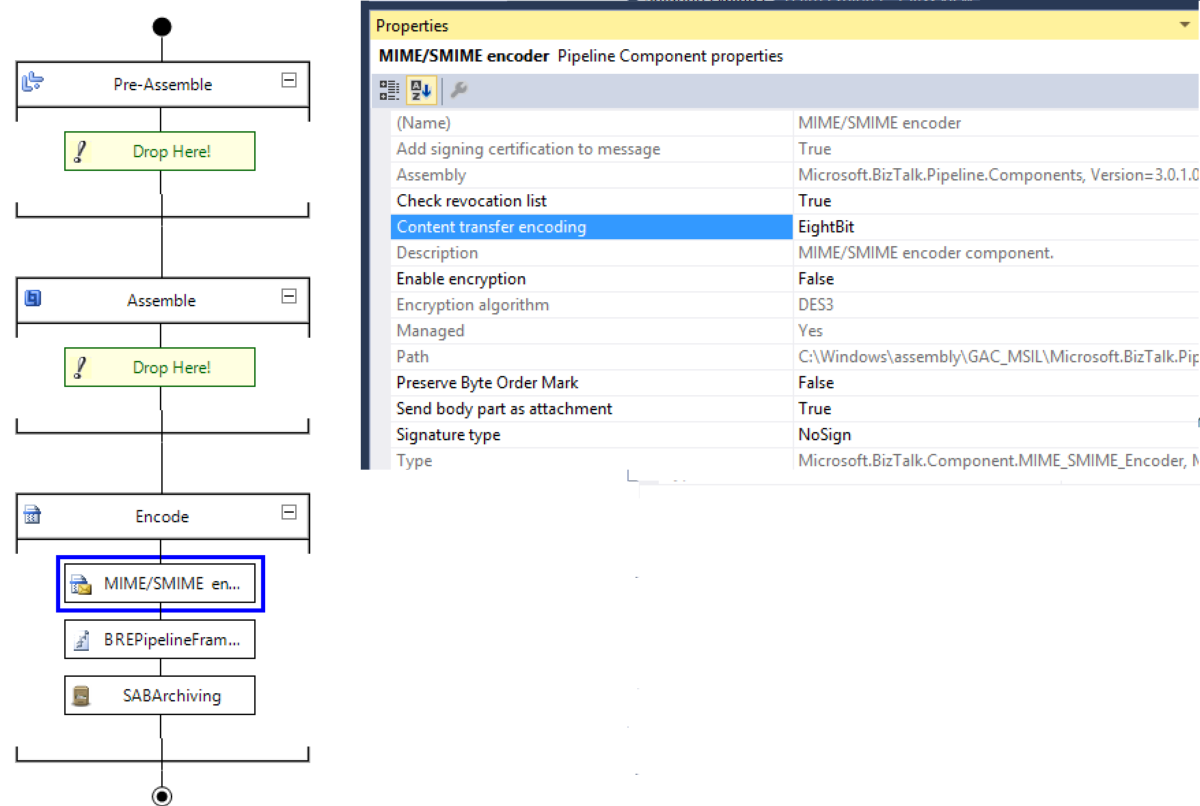Collapse the Encode stage
1200x806 pixels.
pos(289,512)
